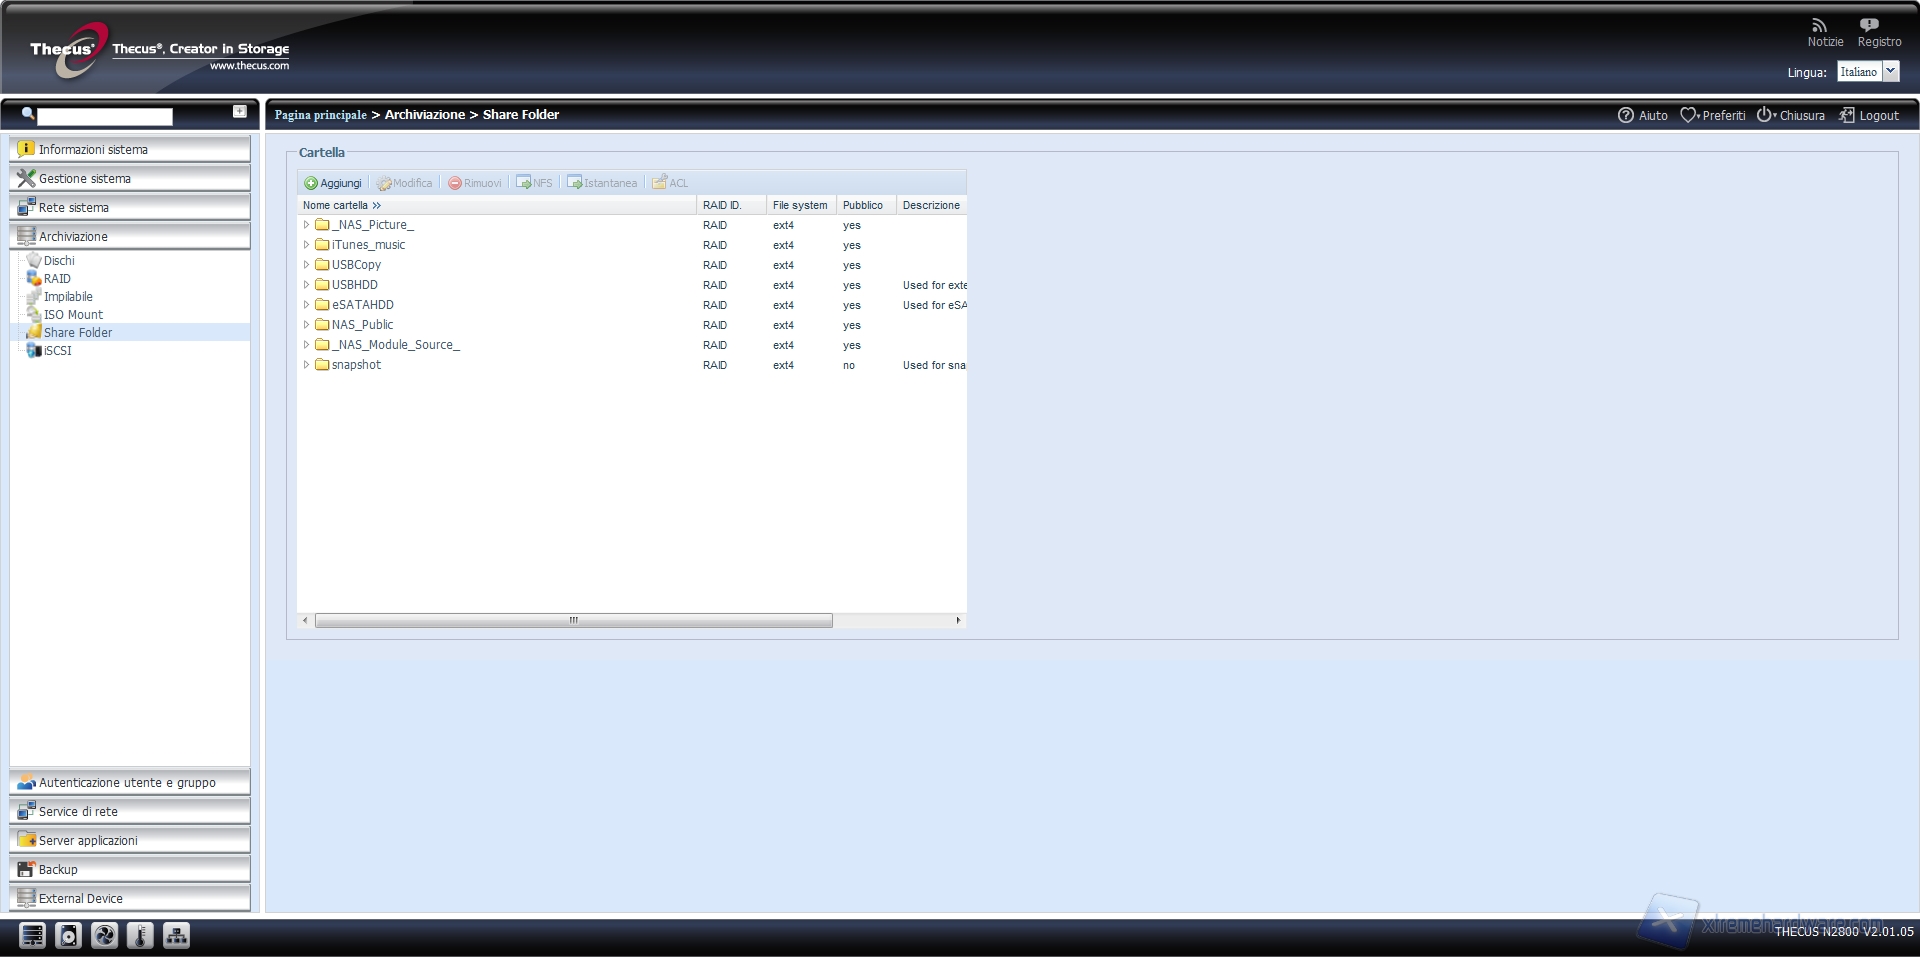Click the horizontal scrollbar of folder list
Image resolution: width=1920 pixels, height=957 pixels.
point(573,620)
